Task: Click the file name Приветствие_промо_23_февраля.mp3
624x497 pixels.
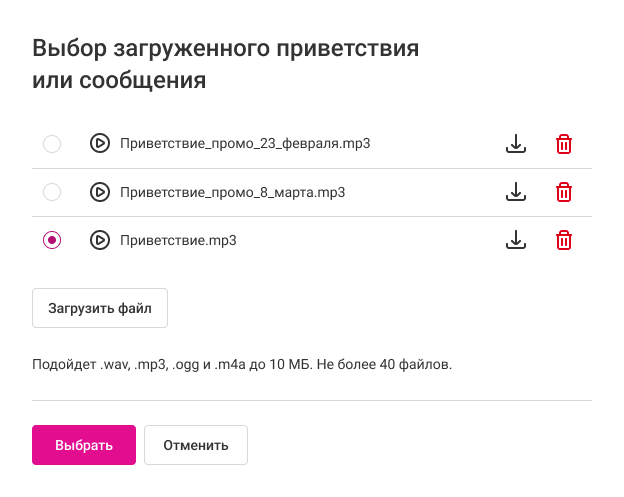Action: point(245,144)
